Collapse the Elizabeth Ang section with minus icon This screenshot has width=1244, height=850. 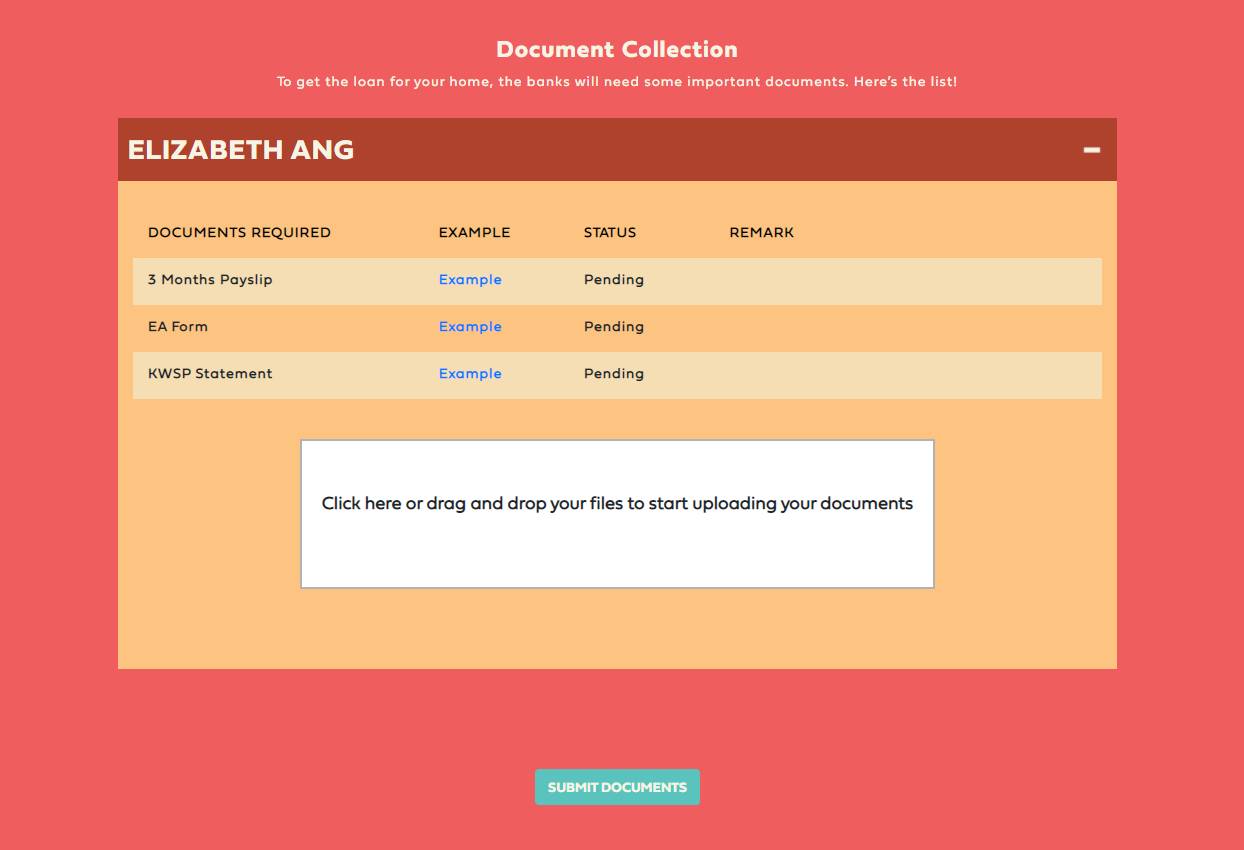click(x=1091, y=150)
